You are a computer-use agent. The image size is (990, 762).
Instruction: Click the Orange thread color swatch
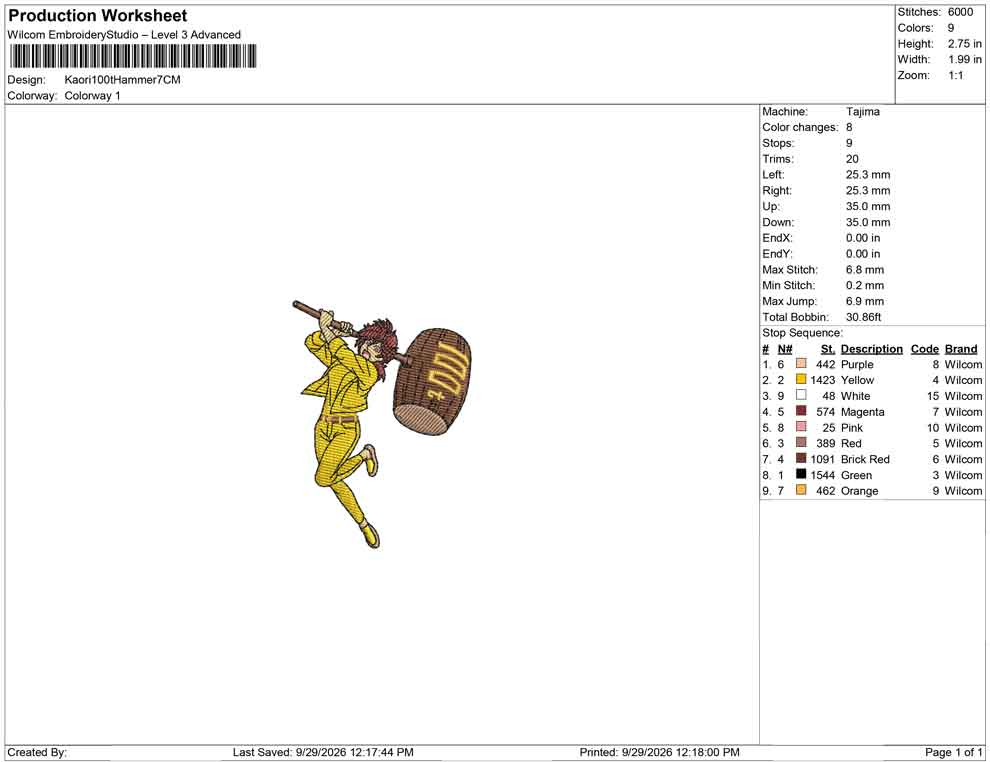point(801,490)
